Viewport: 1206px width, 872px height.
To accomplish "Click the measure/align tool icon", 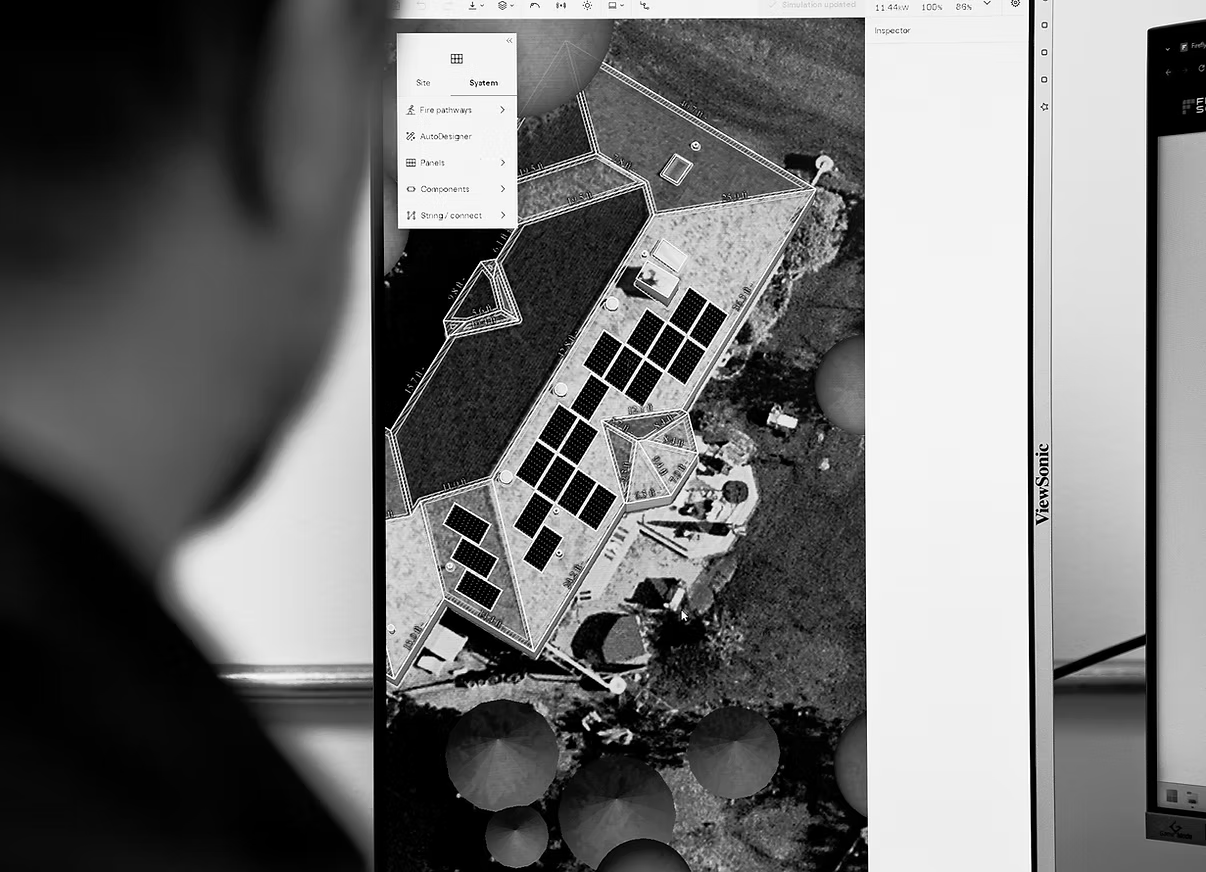I will click(561, 6).
